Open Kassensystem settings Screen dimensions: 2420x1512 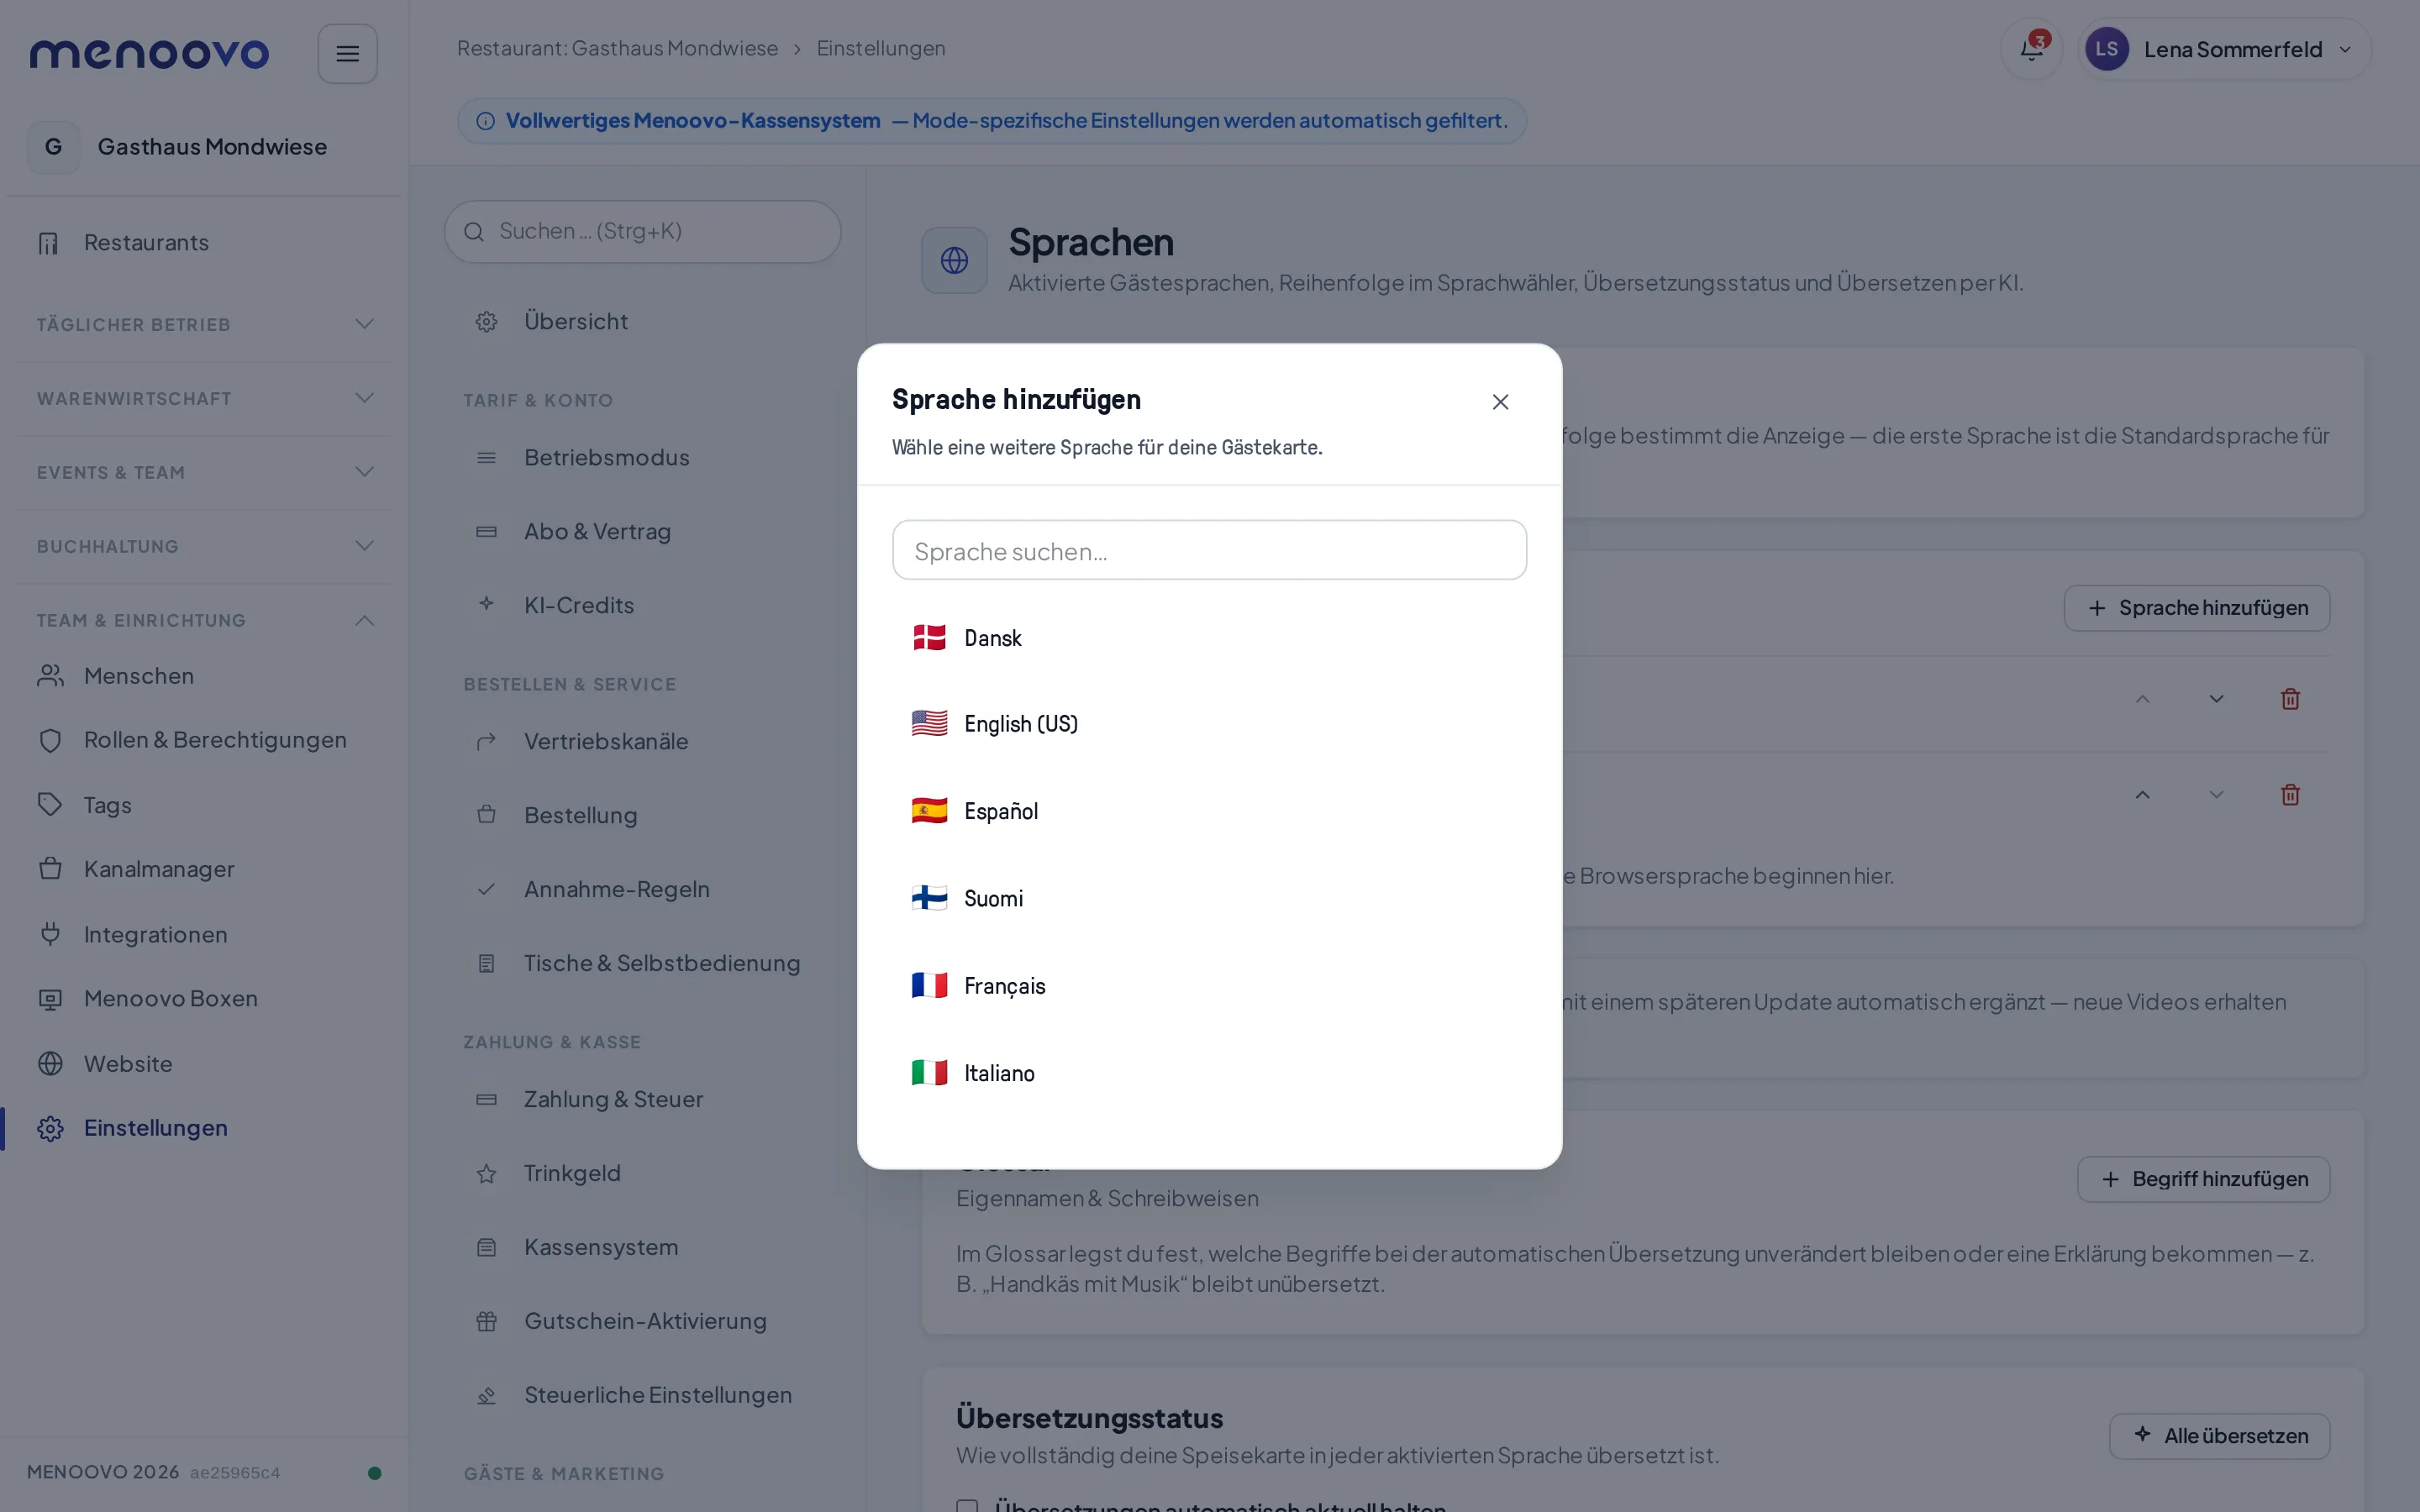(642, 1247)
